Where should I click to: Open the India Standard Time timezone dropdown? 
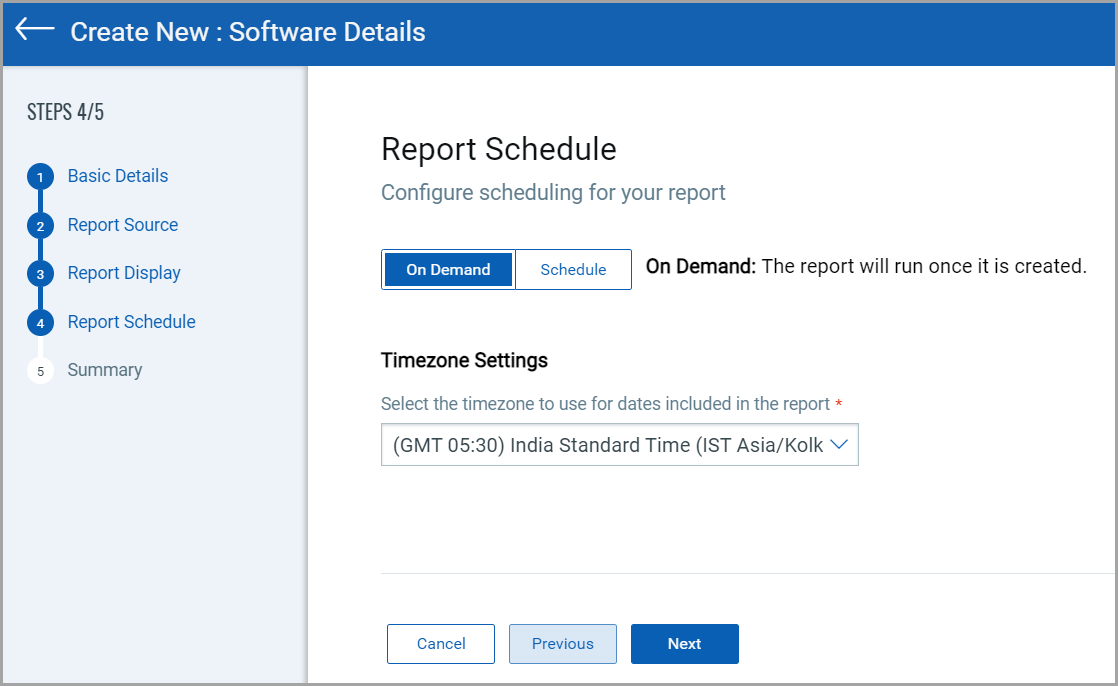tap(608, 446)
